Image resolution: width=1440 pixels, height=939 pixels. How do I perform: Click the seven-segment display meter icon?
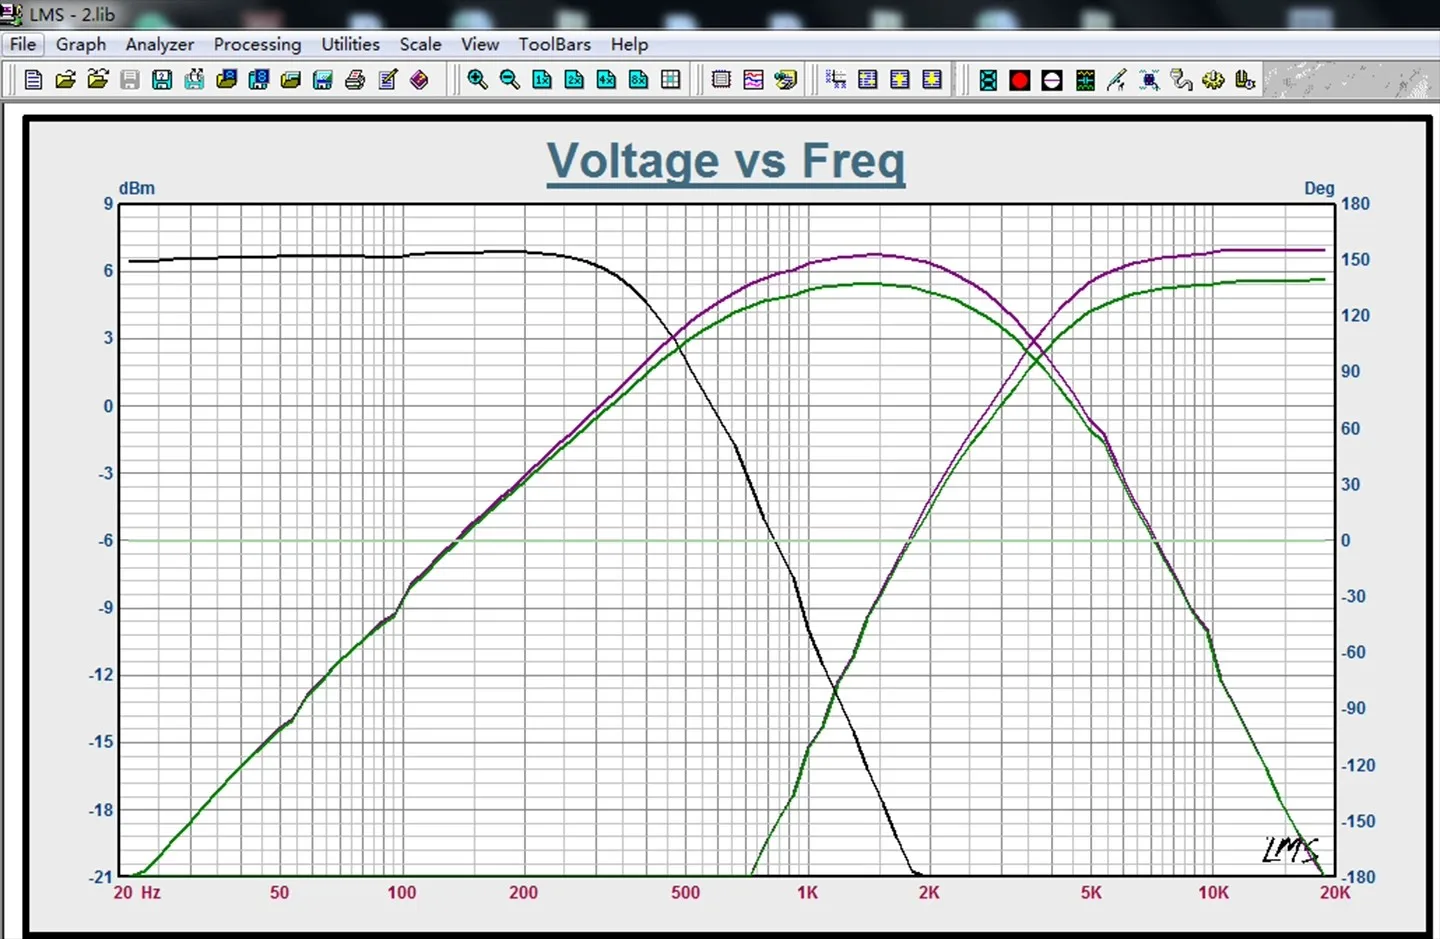[x=988, y=80]
